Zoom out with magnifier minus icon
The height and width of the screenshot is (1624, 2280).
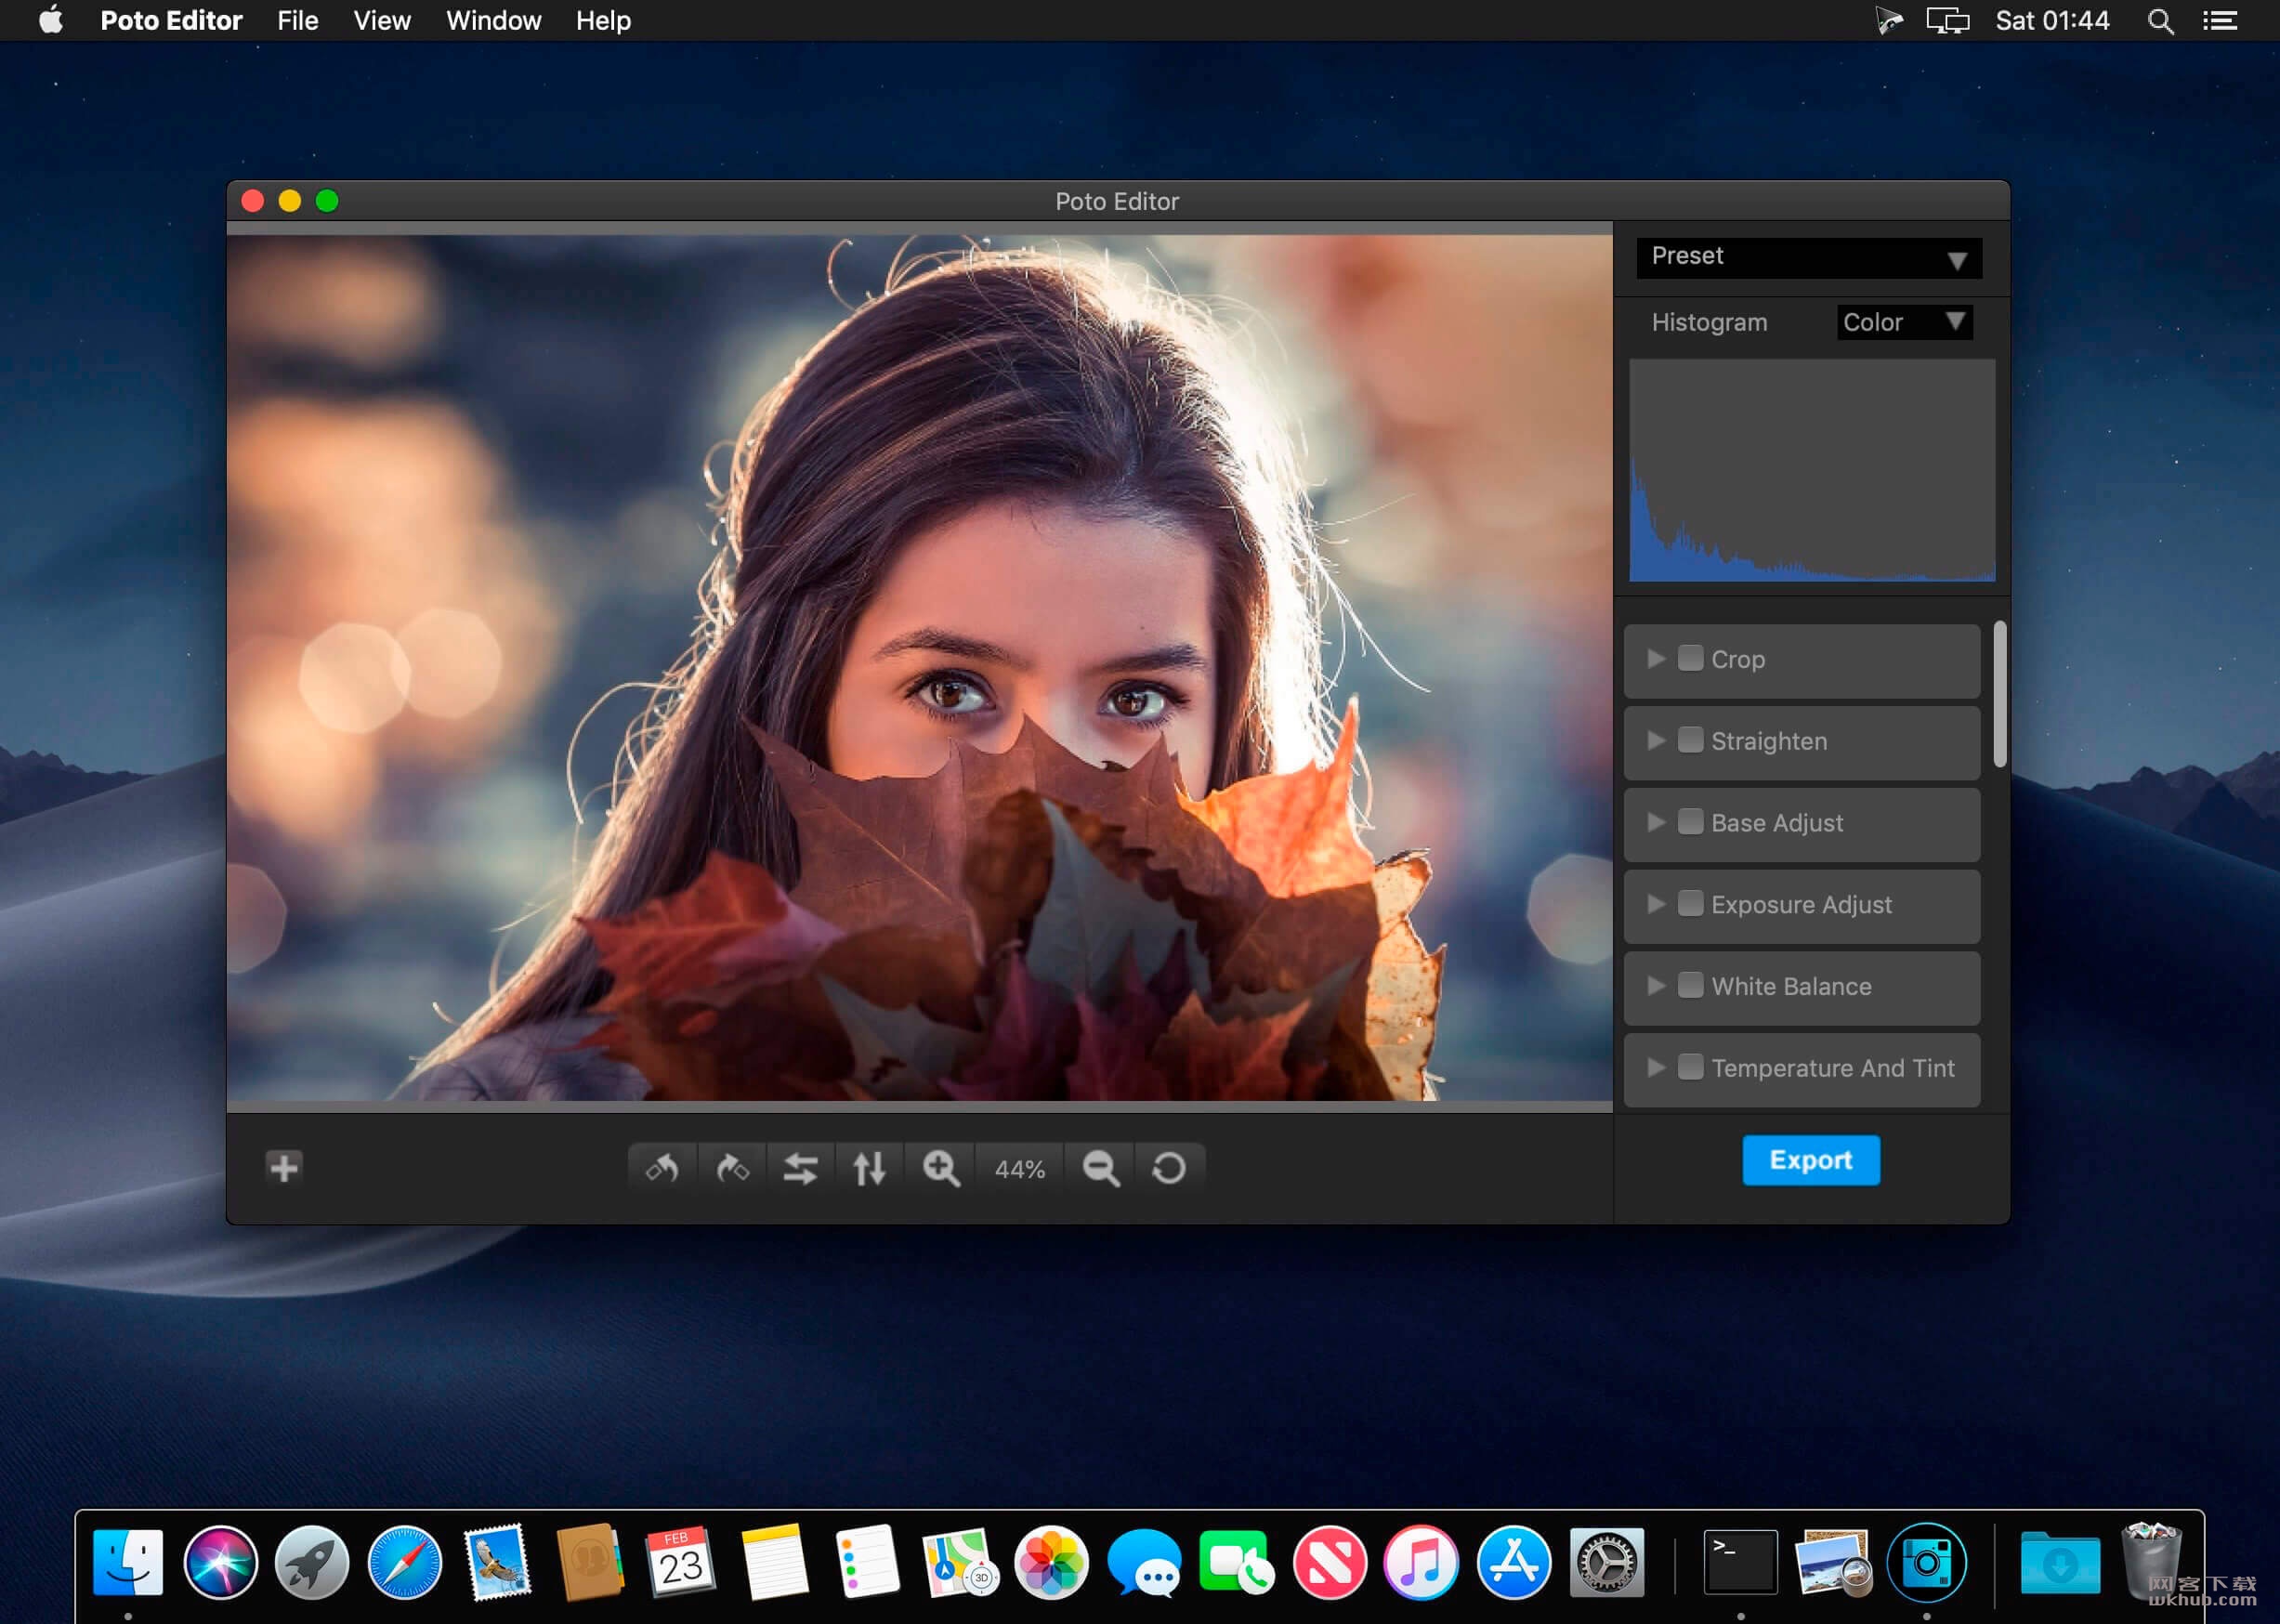click(1101, 1168)
